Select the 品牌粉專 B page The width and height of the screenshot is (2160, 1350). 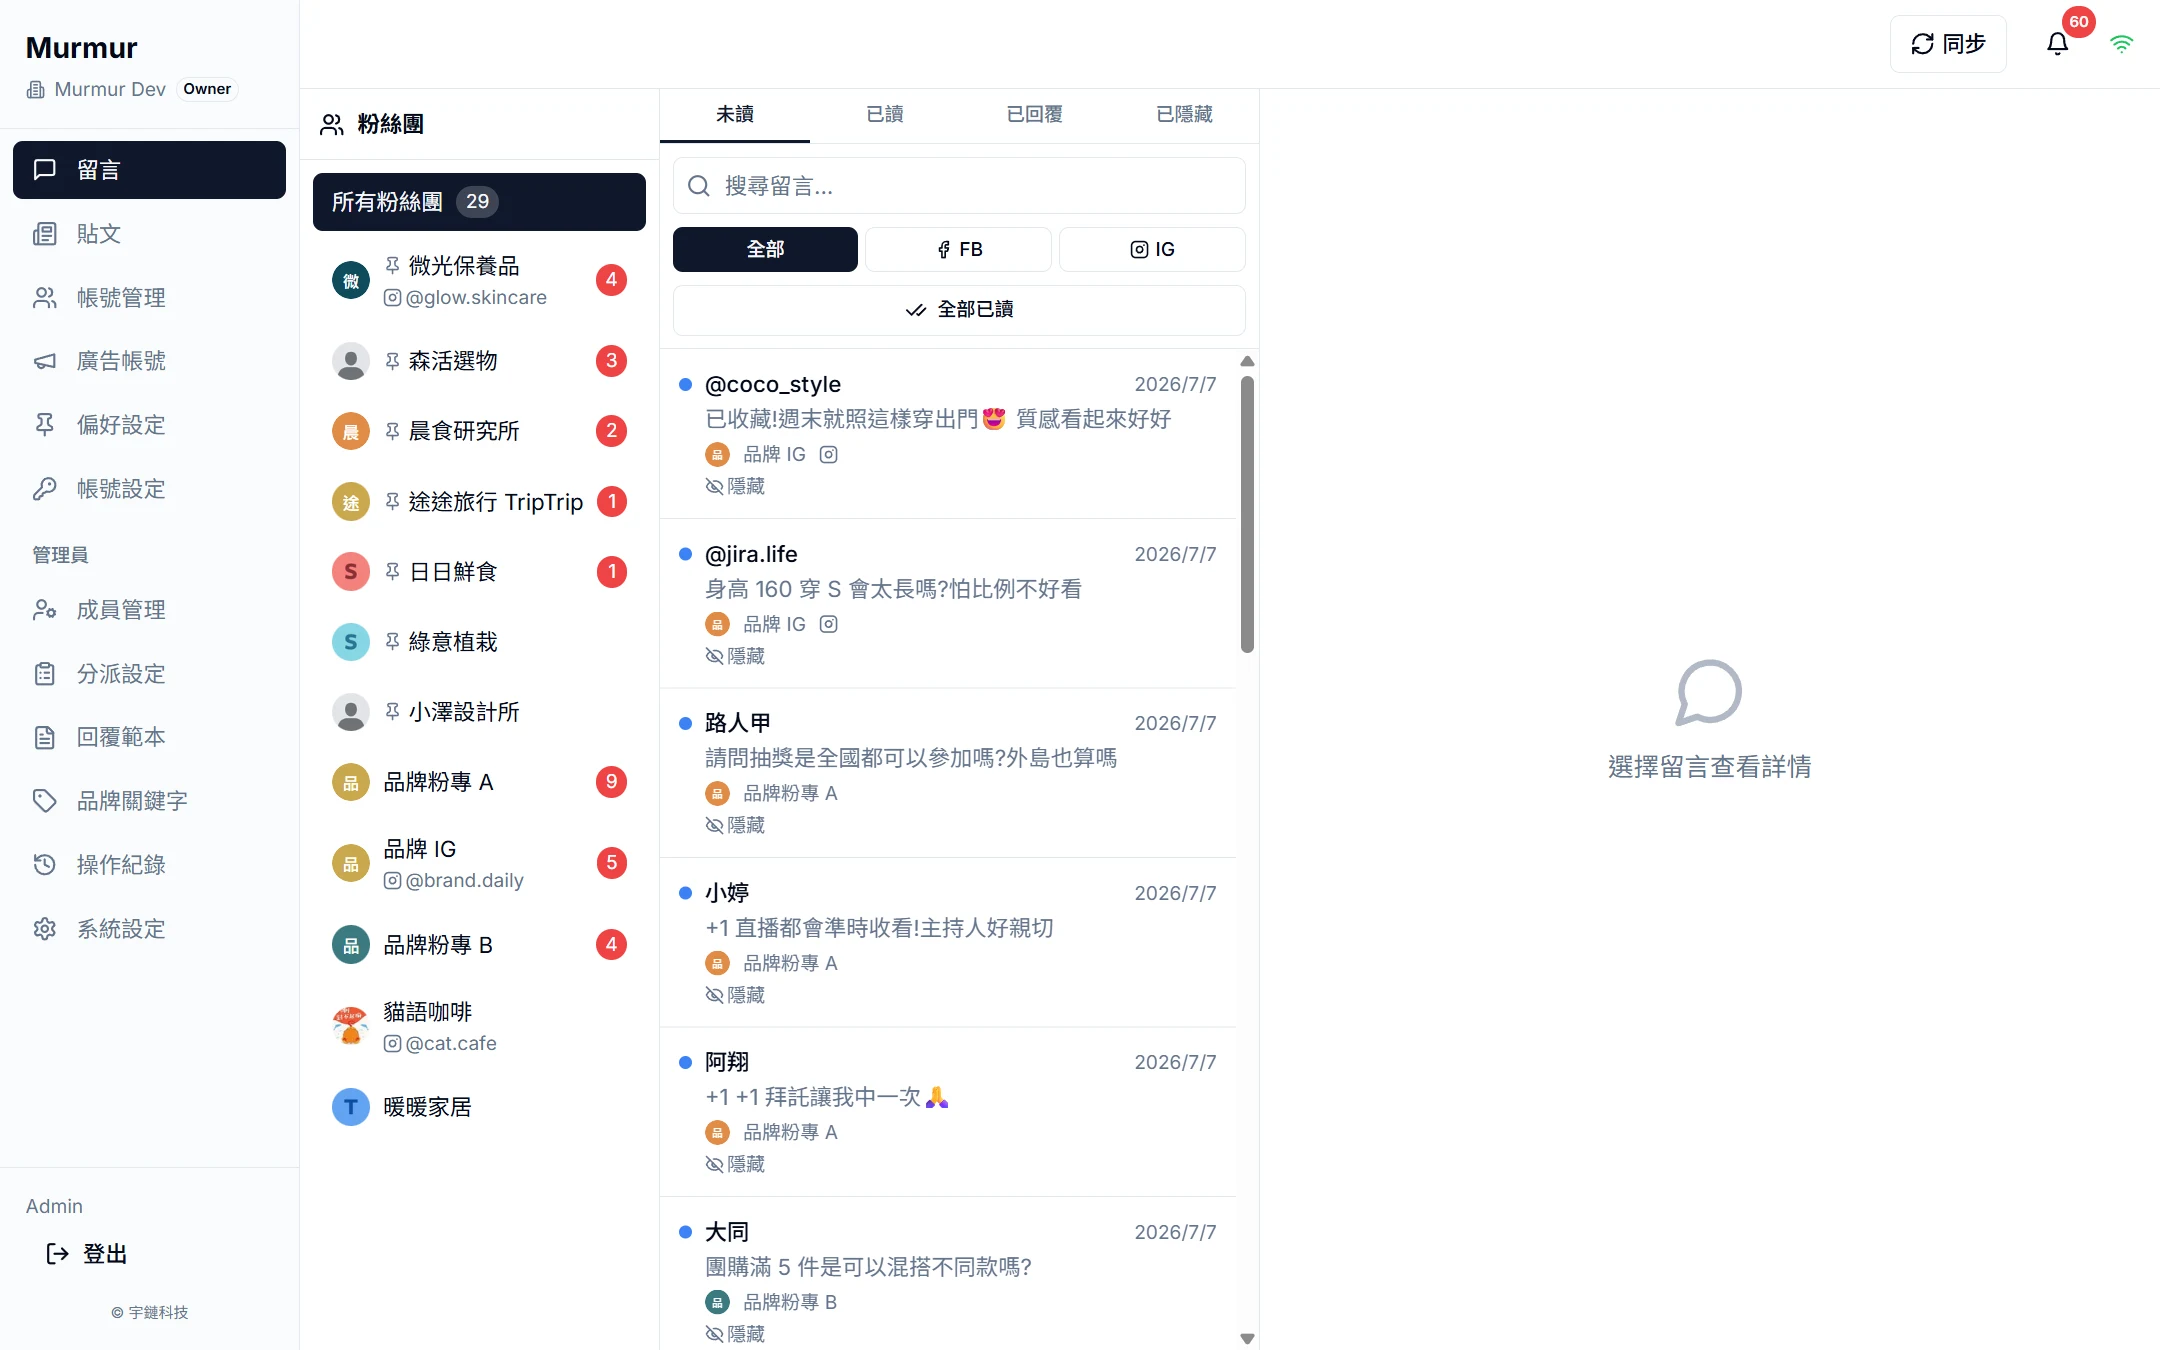tap(479, 945)
